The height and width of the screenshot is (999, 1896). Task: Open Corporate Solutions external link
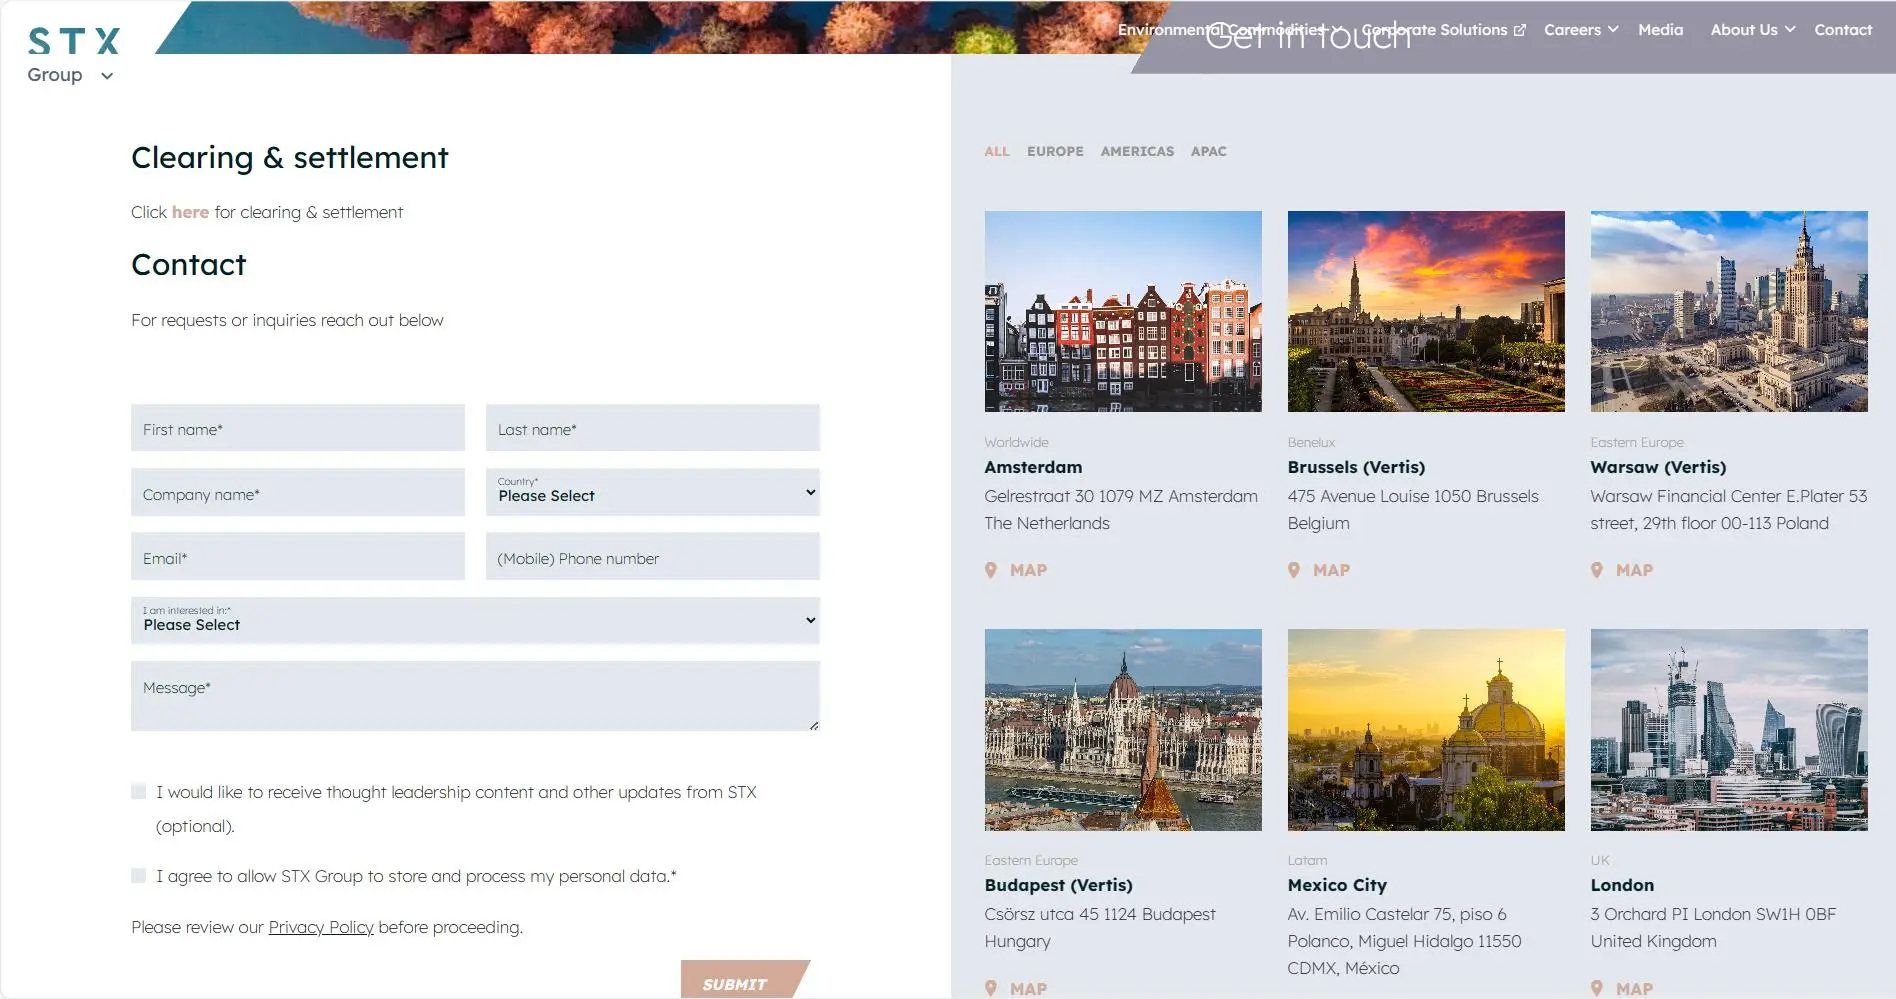pos(1443,30)
